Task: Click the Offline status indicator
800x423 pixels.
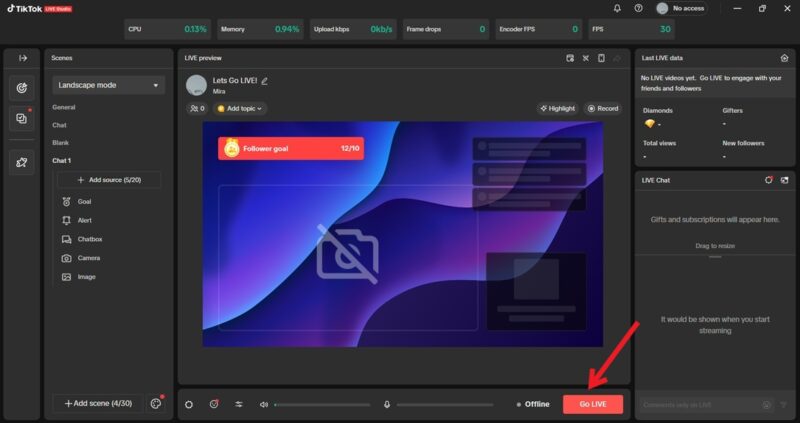Action: [x=533, y=404]
